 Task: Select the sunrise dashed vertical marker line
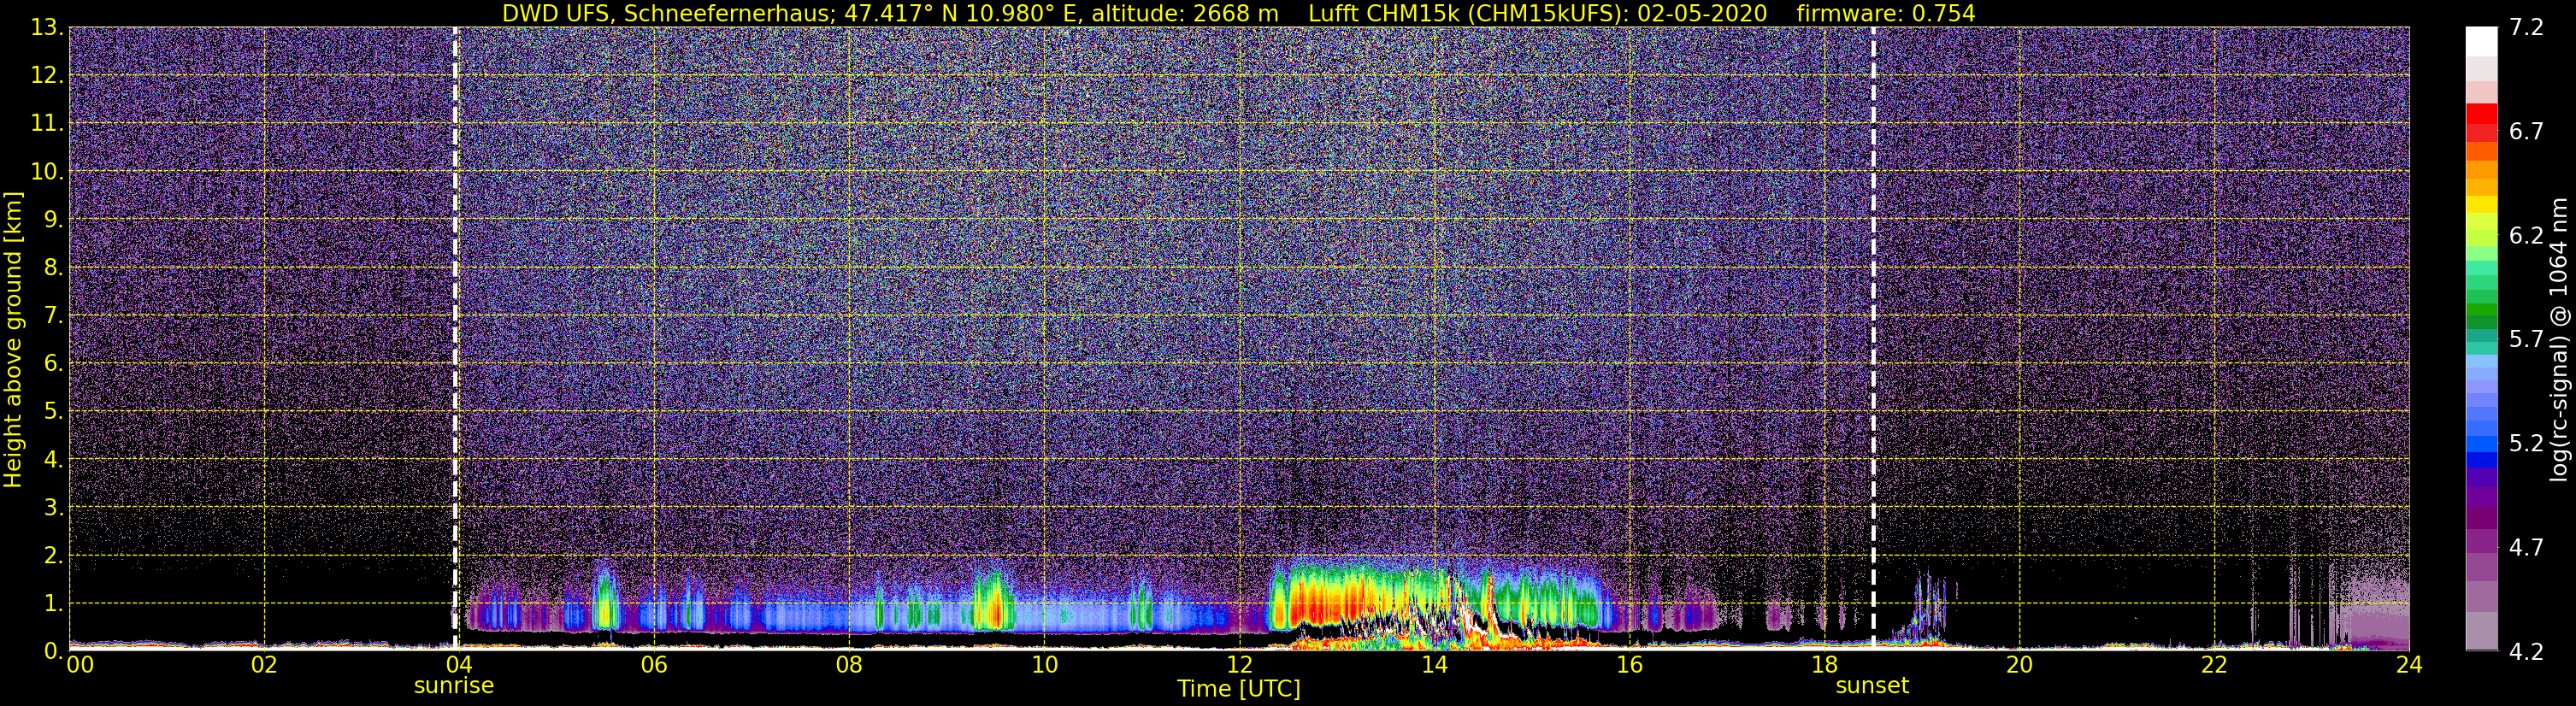pos(455,339)
